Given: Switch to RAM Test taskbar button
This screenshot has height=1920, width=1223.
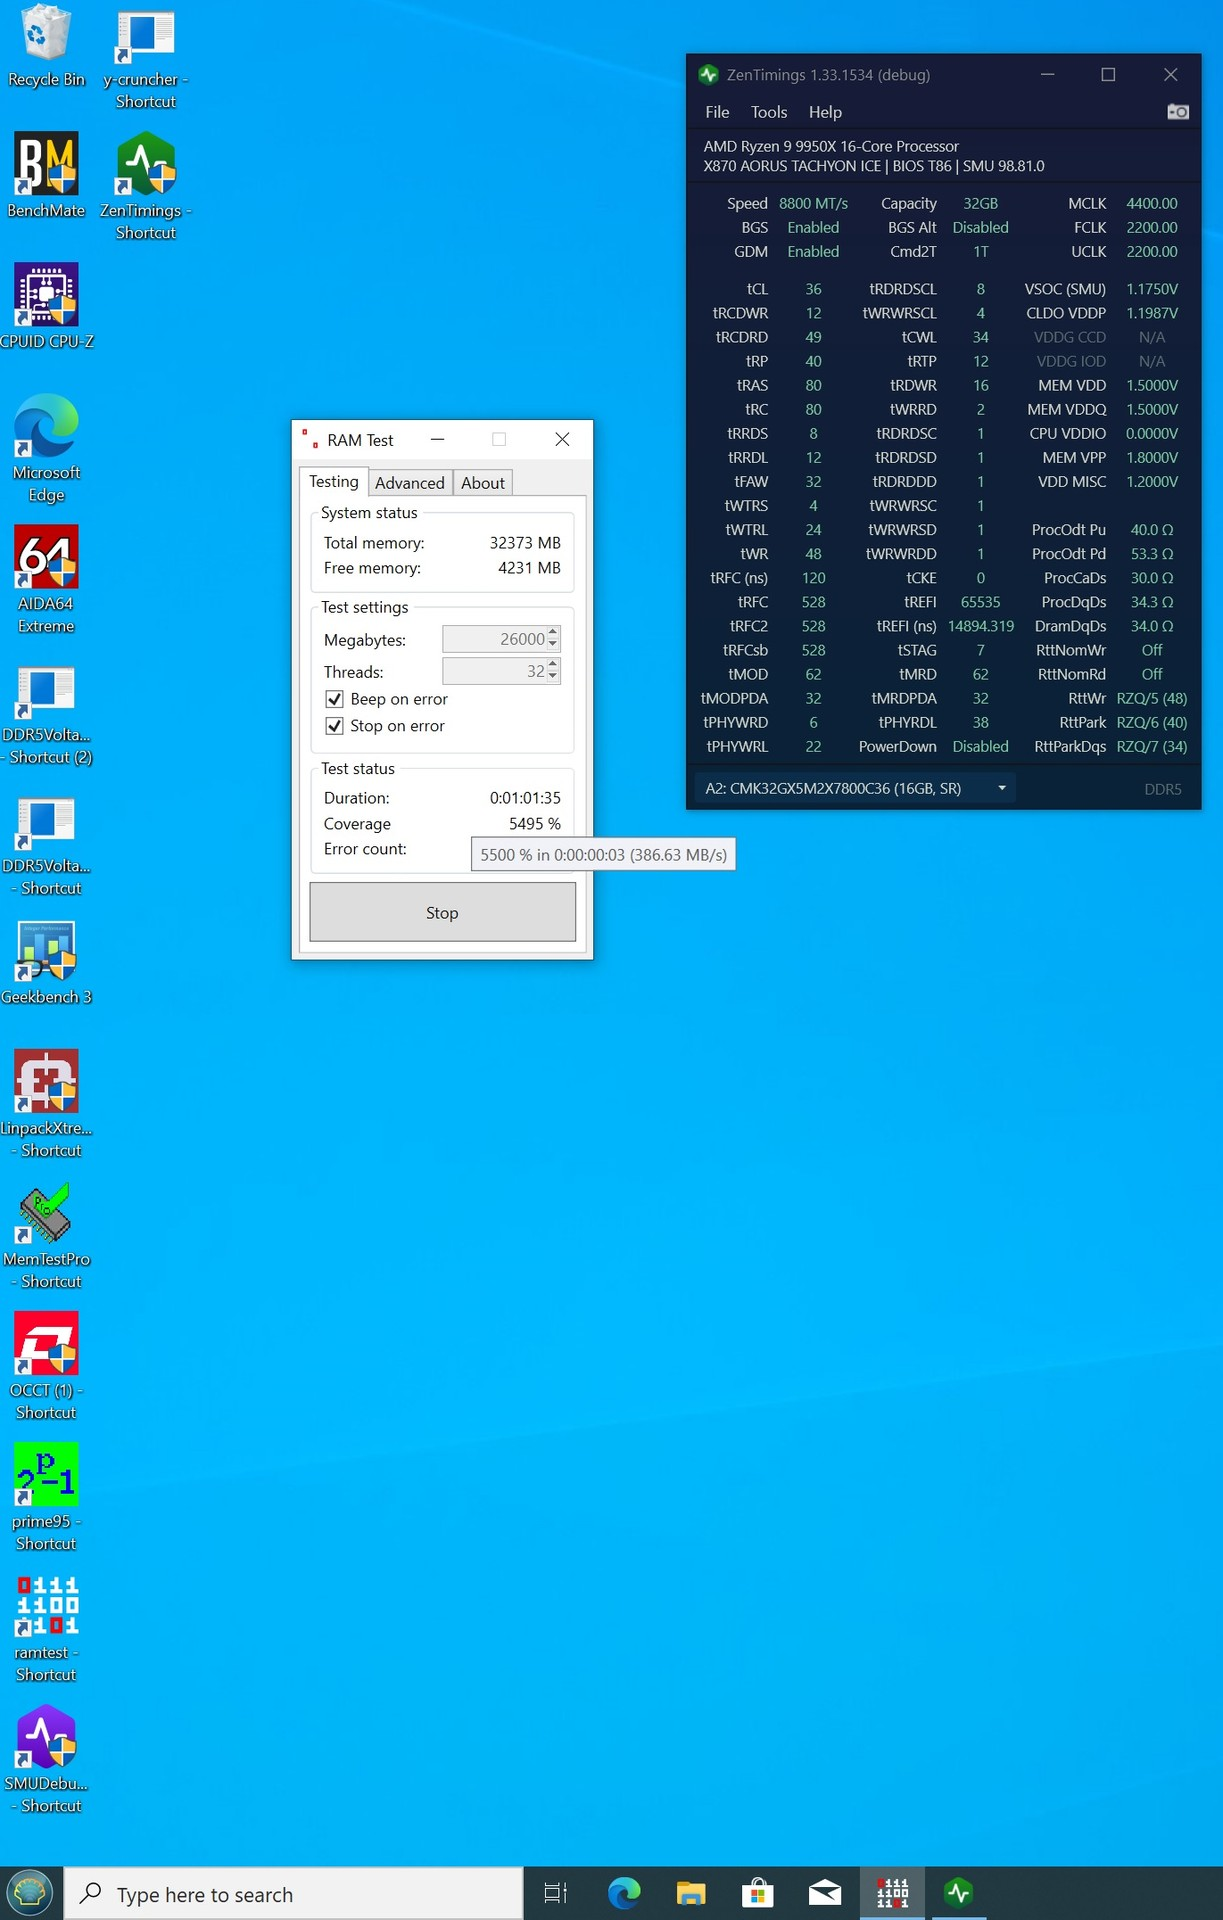Looking at the screenshot, I should [x=892, y=1893].
